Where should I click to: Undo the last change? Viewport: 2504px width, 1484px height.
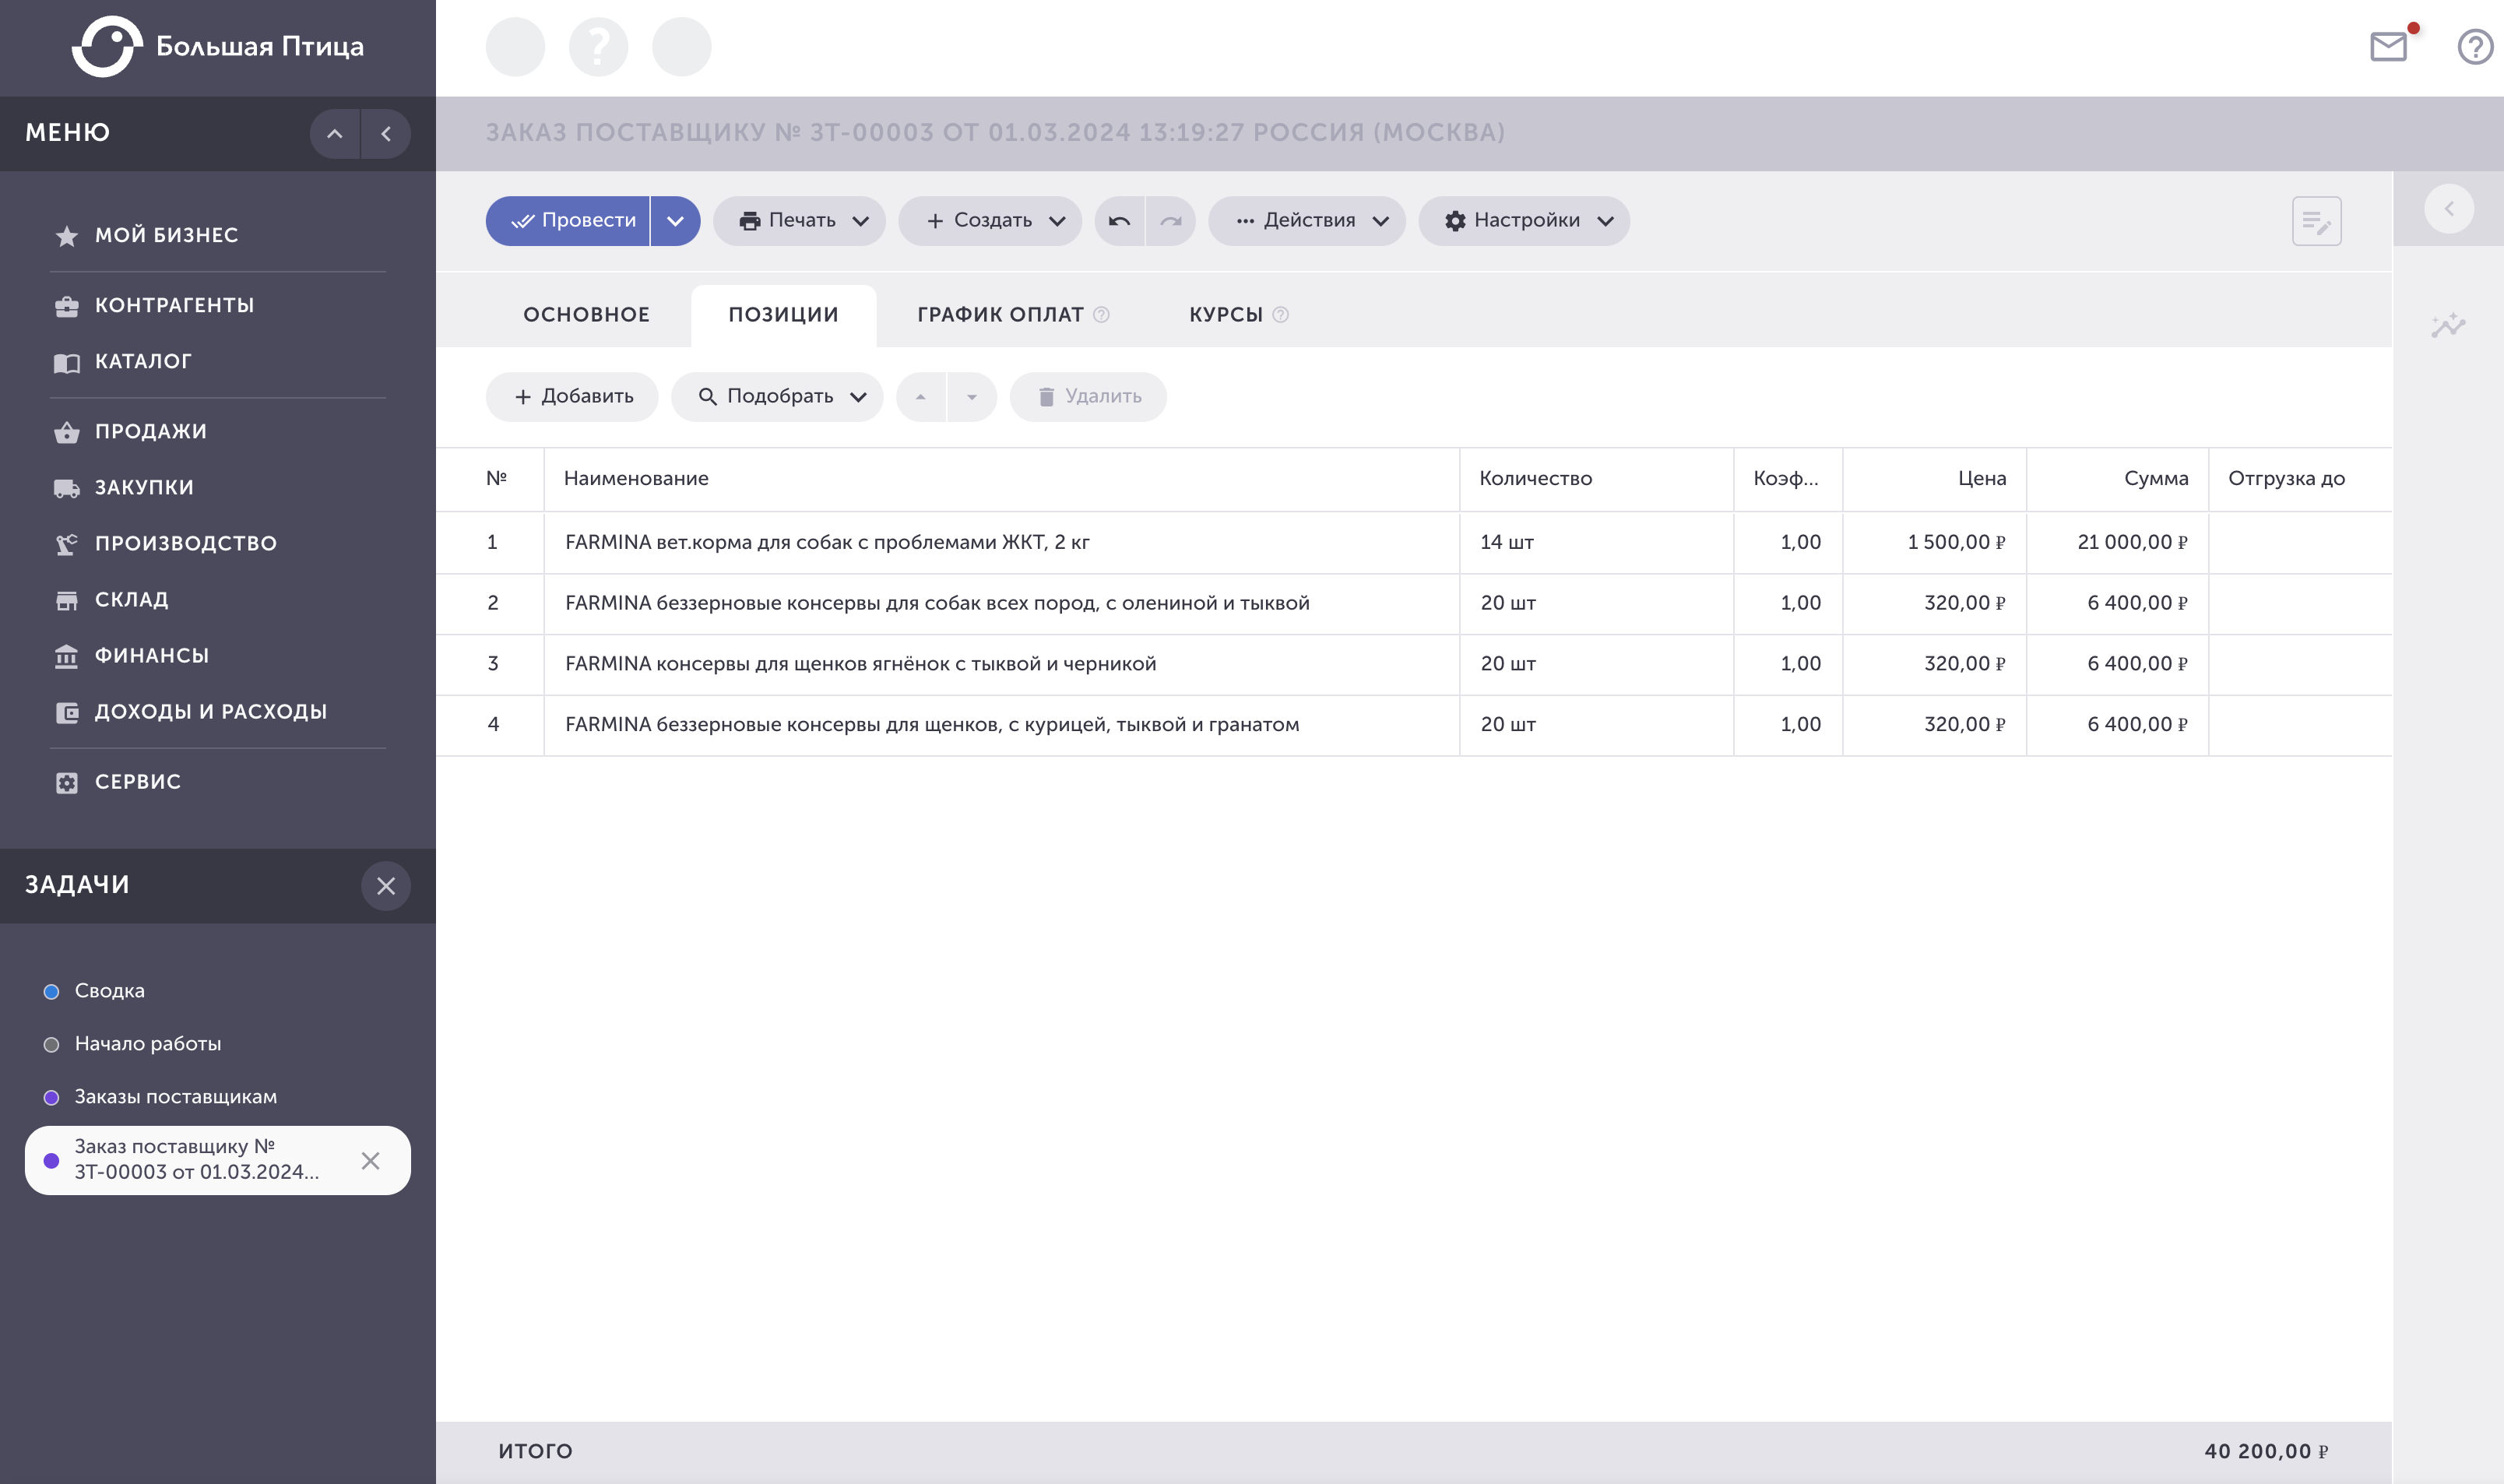point(1119,221)
